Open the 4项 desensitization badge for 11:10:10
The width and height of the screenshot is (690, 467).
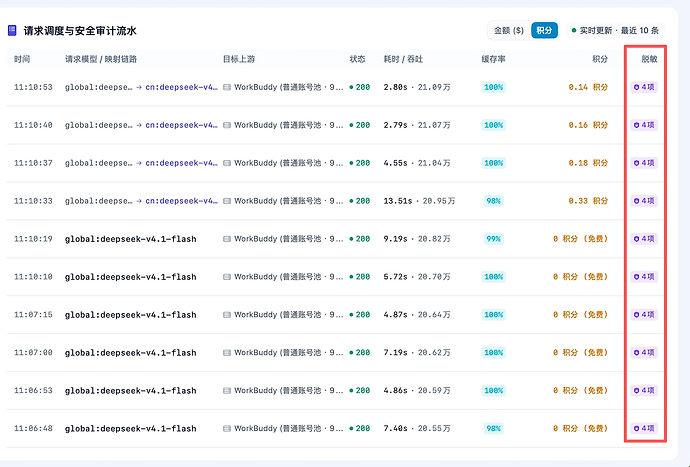(644, 276)
